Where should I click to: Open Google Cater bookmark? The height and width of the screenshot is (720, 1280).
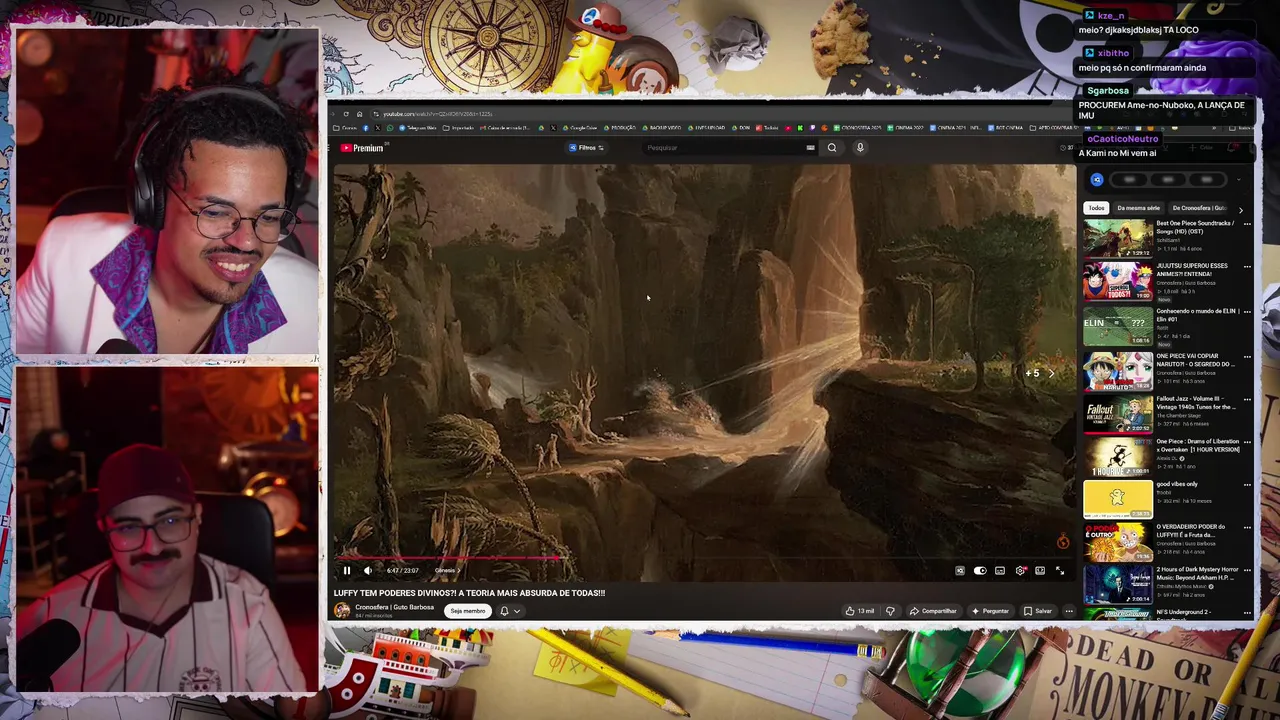pos(581,128)
